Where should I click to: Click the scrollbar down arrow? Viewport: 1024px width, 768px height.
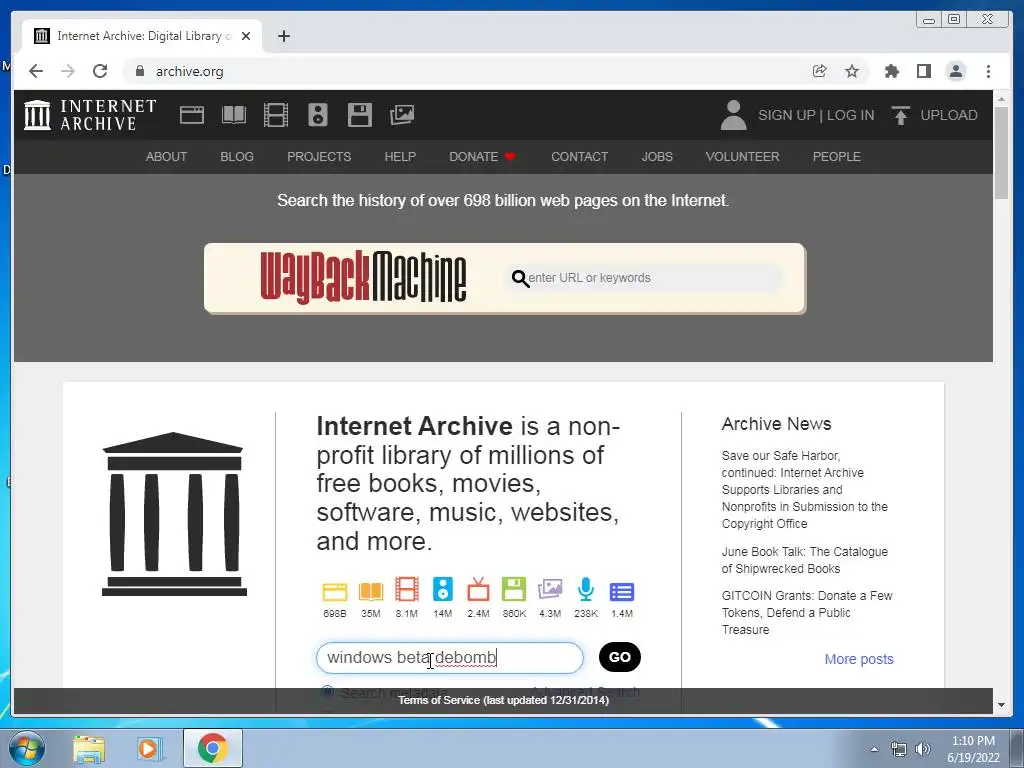(x=1001, y=705)
